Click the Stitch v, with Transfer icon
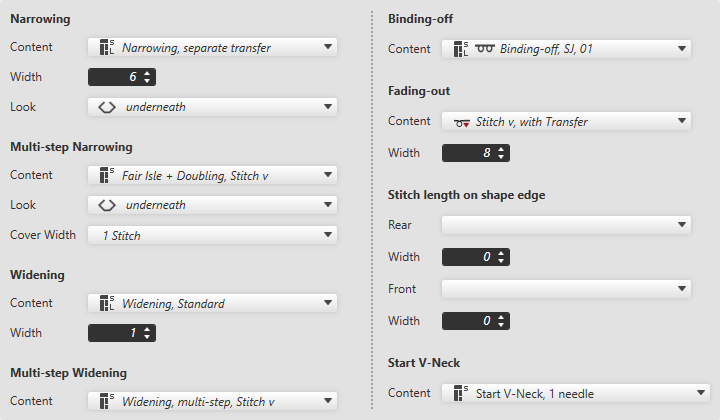Viewport: 720px width, 420px height. point(460,122)
